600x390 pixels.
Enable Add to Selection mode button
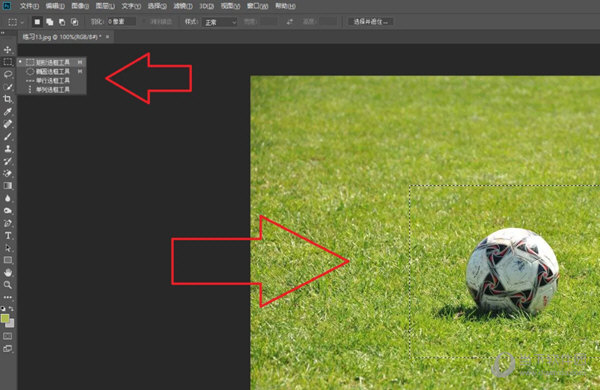(50, 22)
